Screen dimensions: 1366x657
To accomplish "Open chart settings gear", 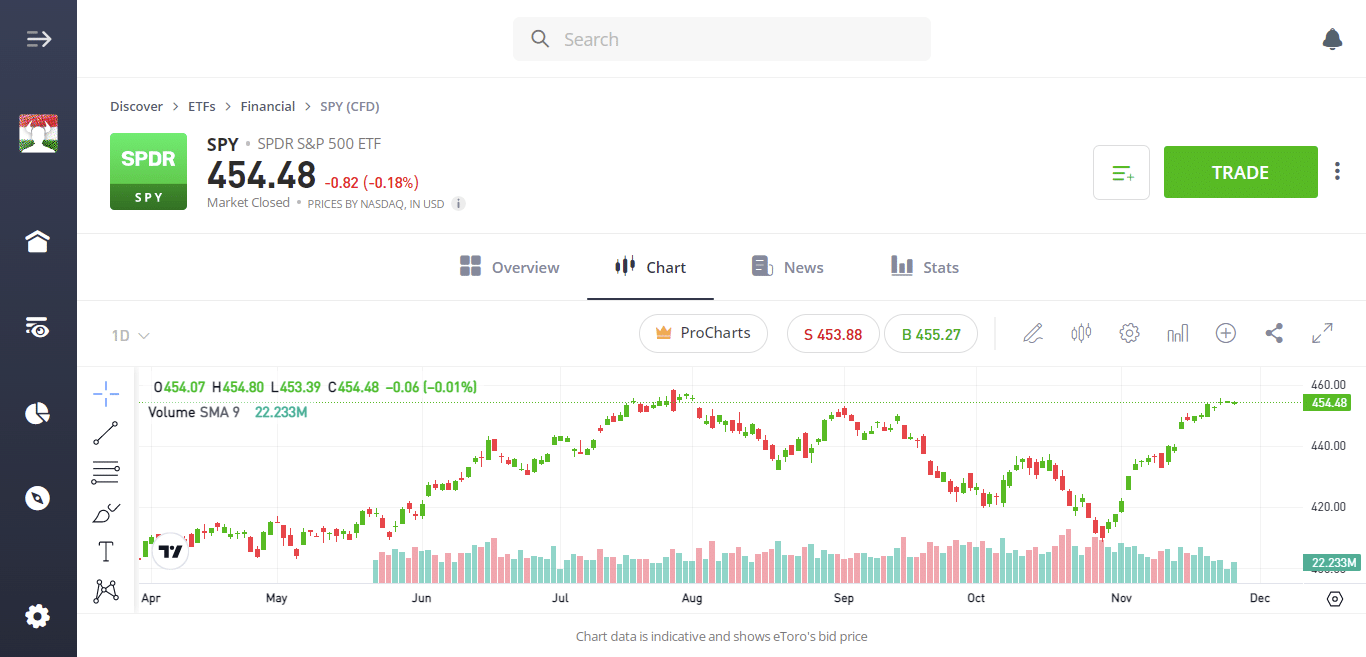I will click(1129, 333).
